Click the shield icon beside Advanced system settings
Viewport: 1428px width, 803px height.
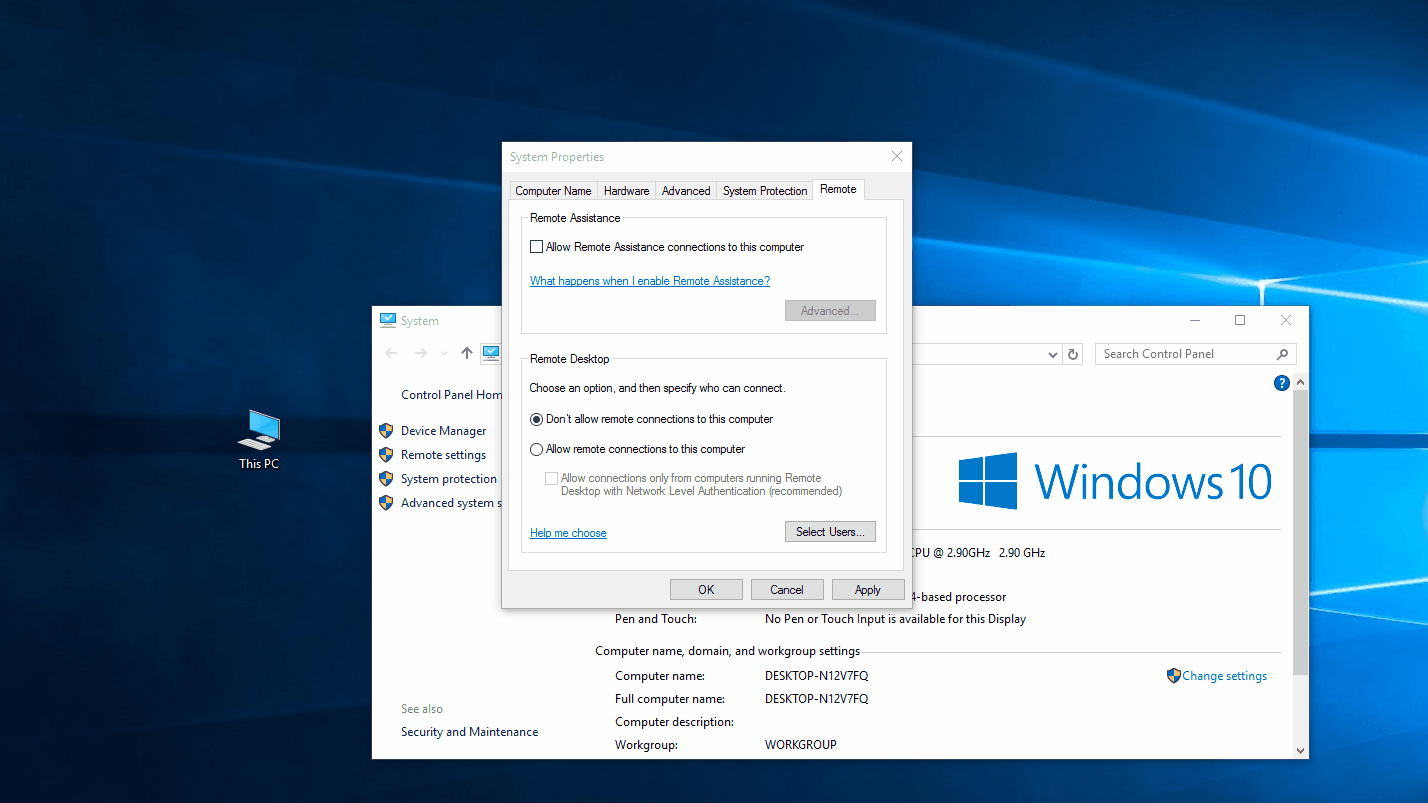pos(386,503)
